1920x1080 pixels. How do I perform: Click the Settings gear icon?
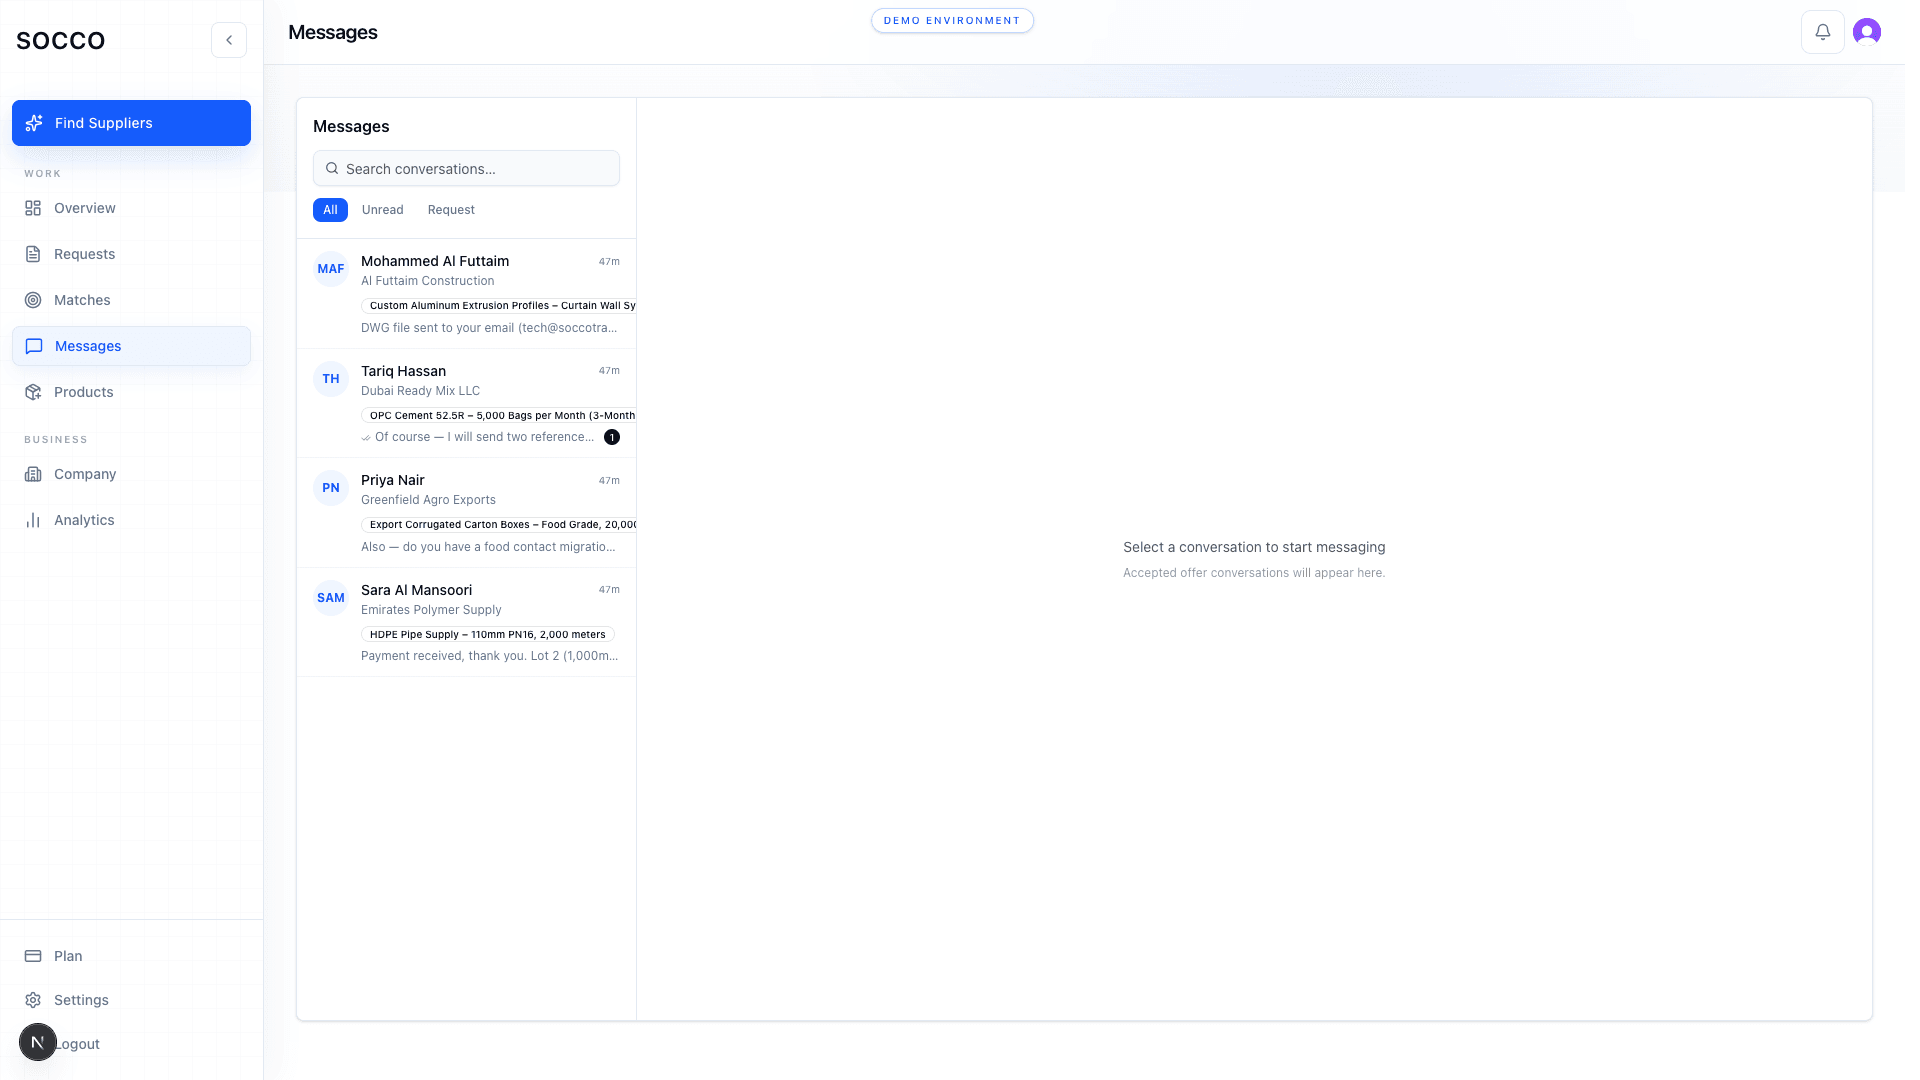click(x=33, y=1000)
